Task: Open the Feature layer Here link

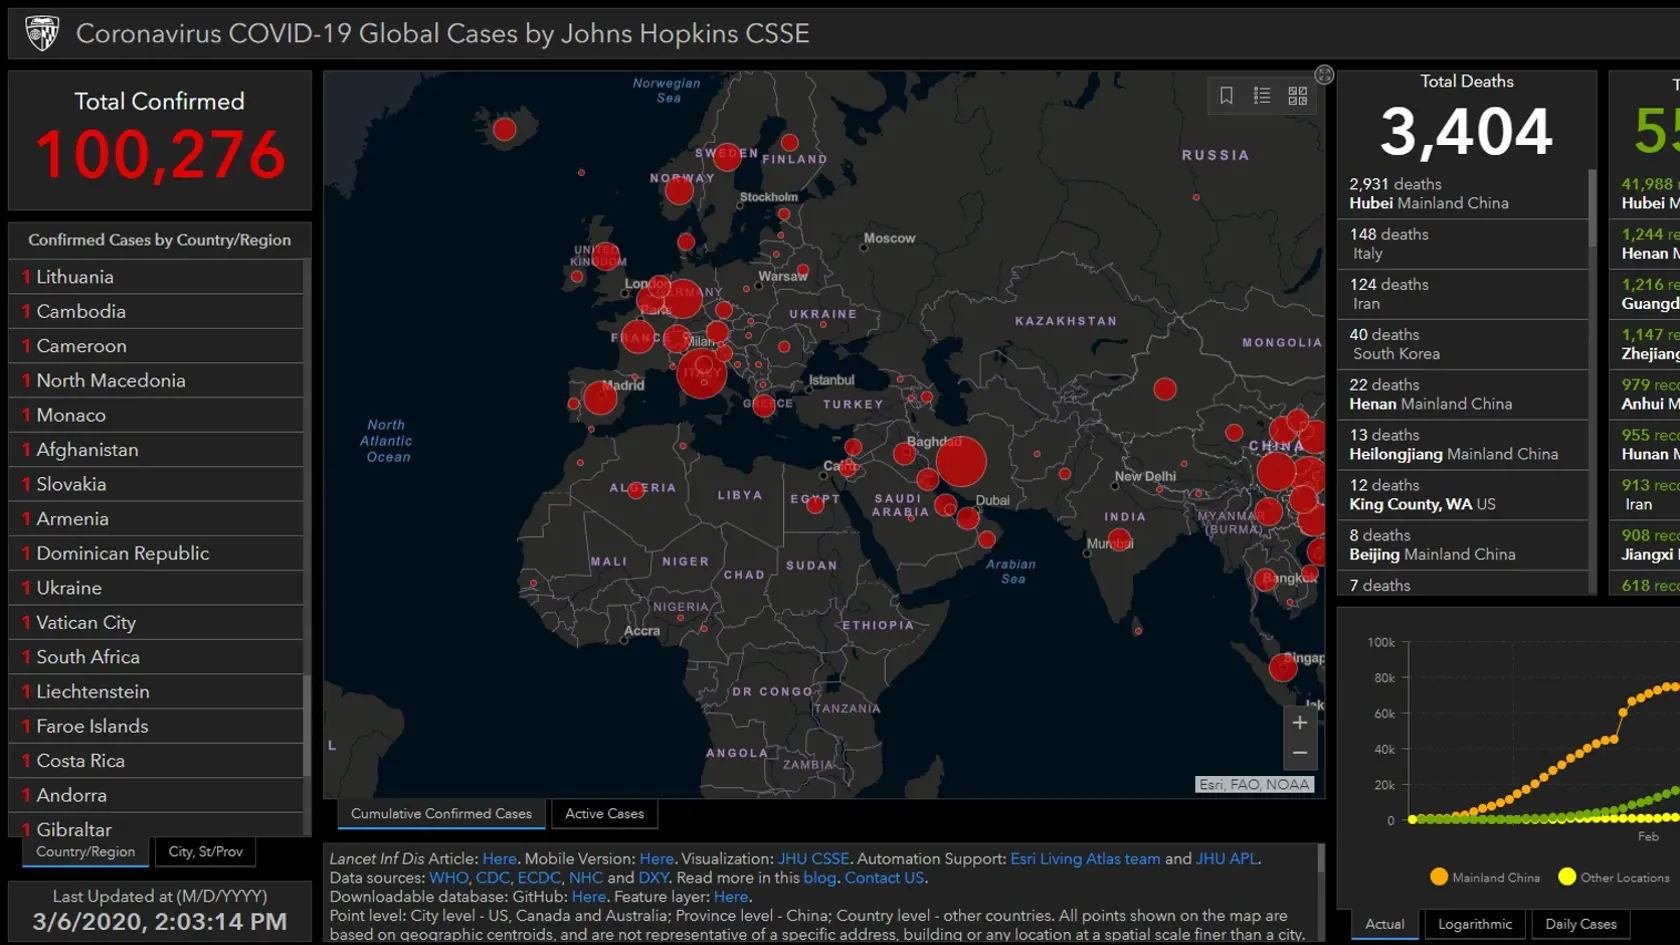Action: 730,897
